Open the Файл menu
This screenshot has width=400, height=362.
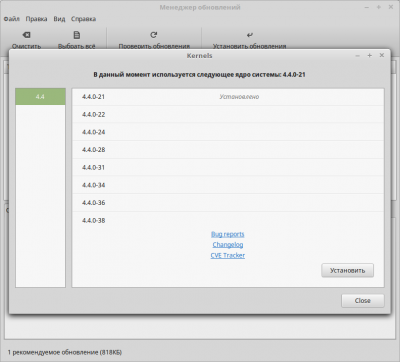point(12,19)
